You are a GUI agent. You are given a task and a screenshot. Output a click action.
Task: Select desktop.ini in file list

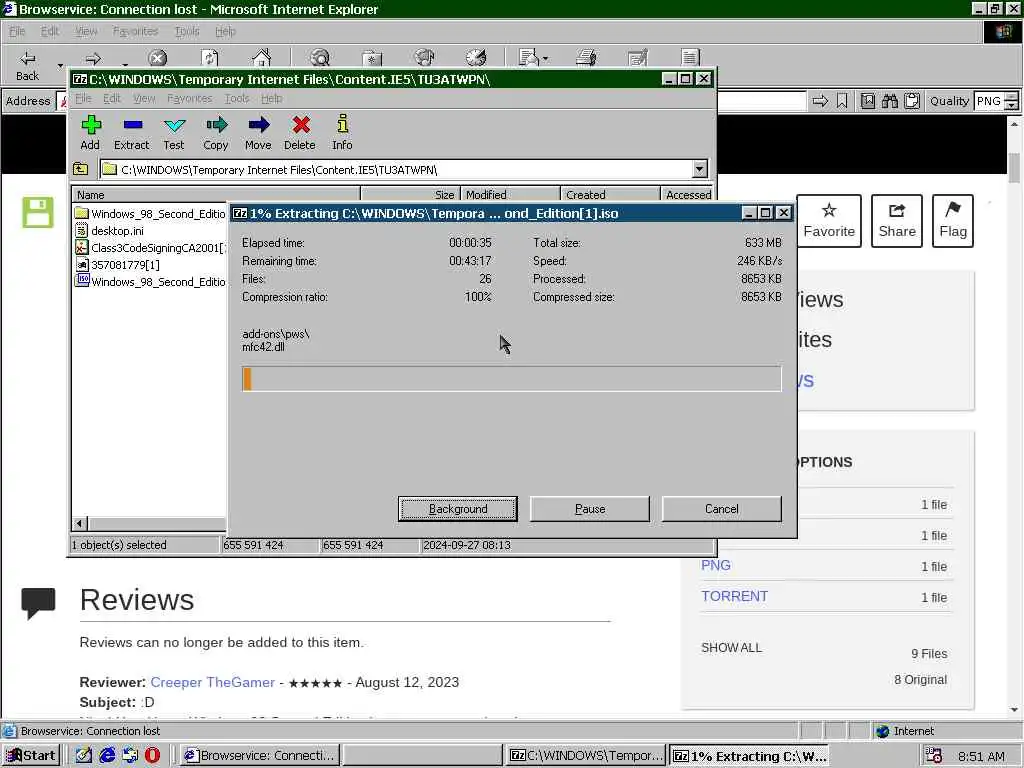pos(118,231)
